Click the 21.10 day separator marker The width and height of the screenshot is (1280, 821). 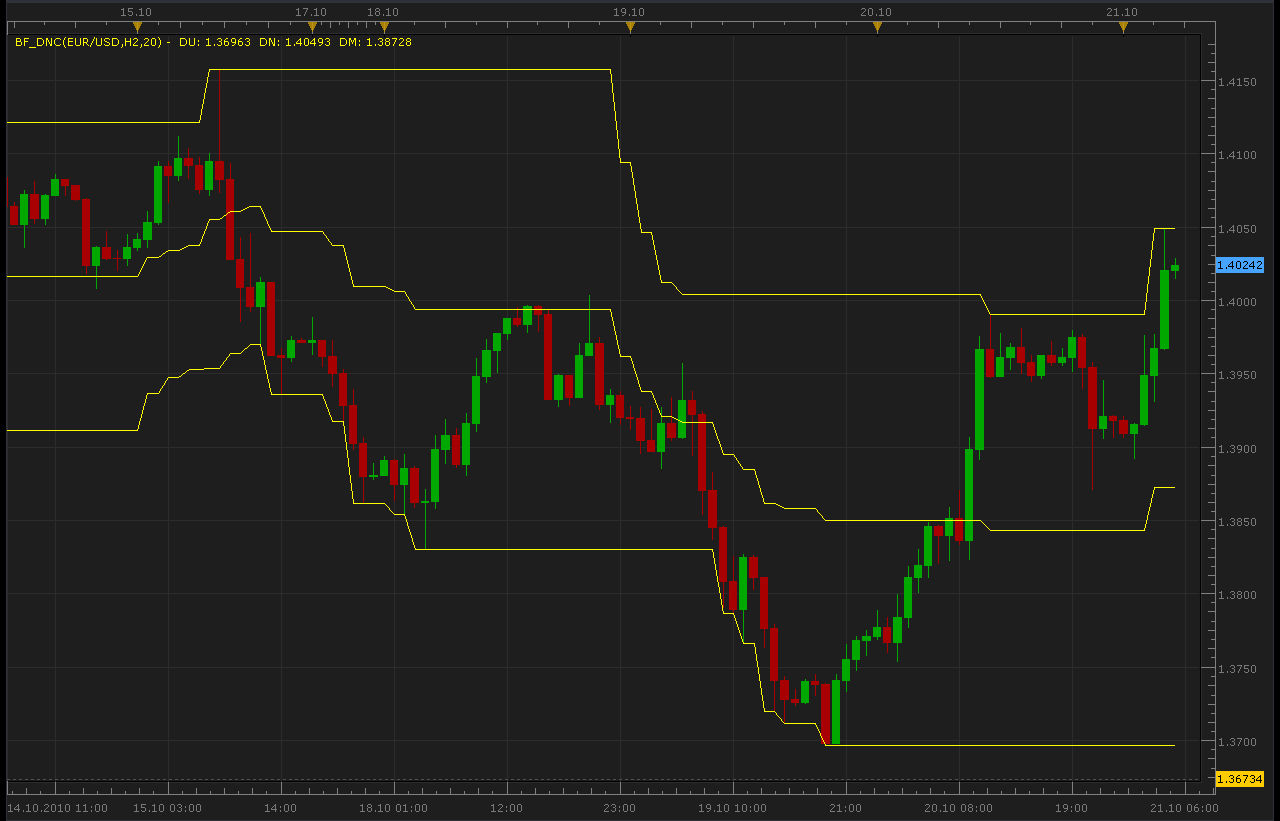pyautogui.click(x=1123, y=27)
